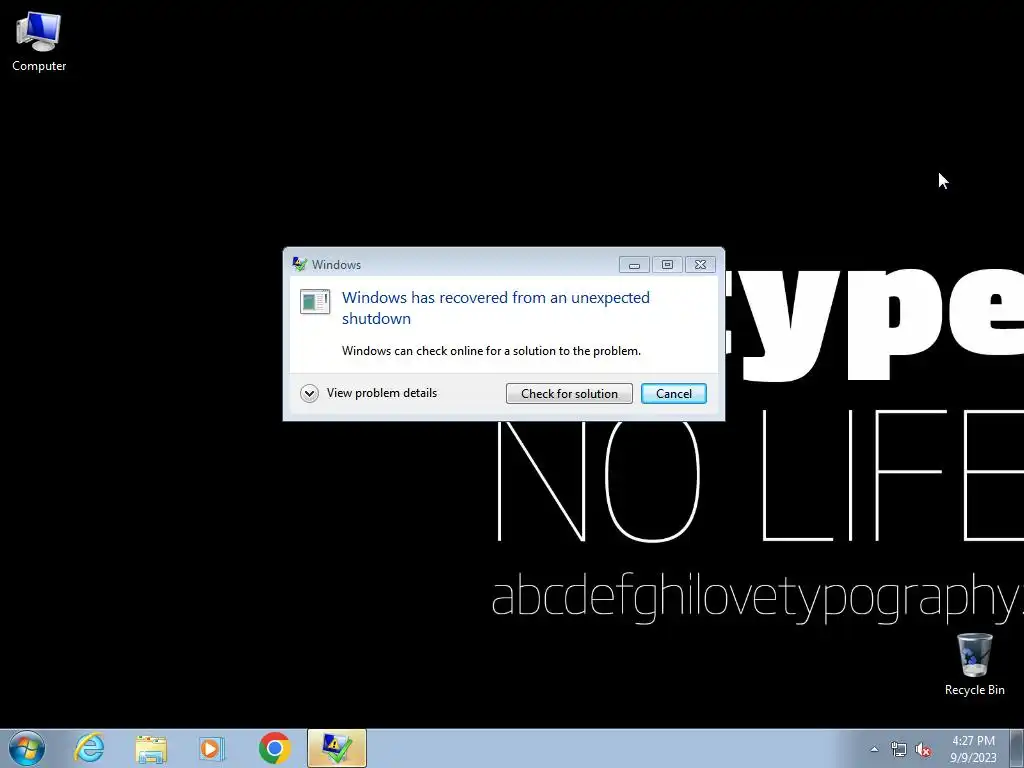Screen dimensions: 1024x768
Task: Open the network status tray icon
Action: tap(899, 749)
